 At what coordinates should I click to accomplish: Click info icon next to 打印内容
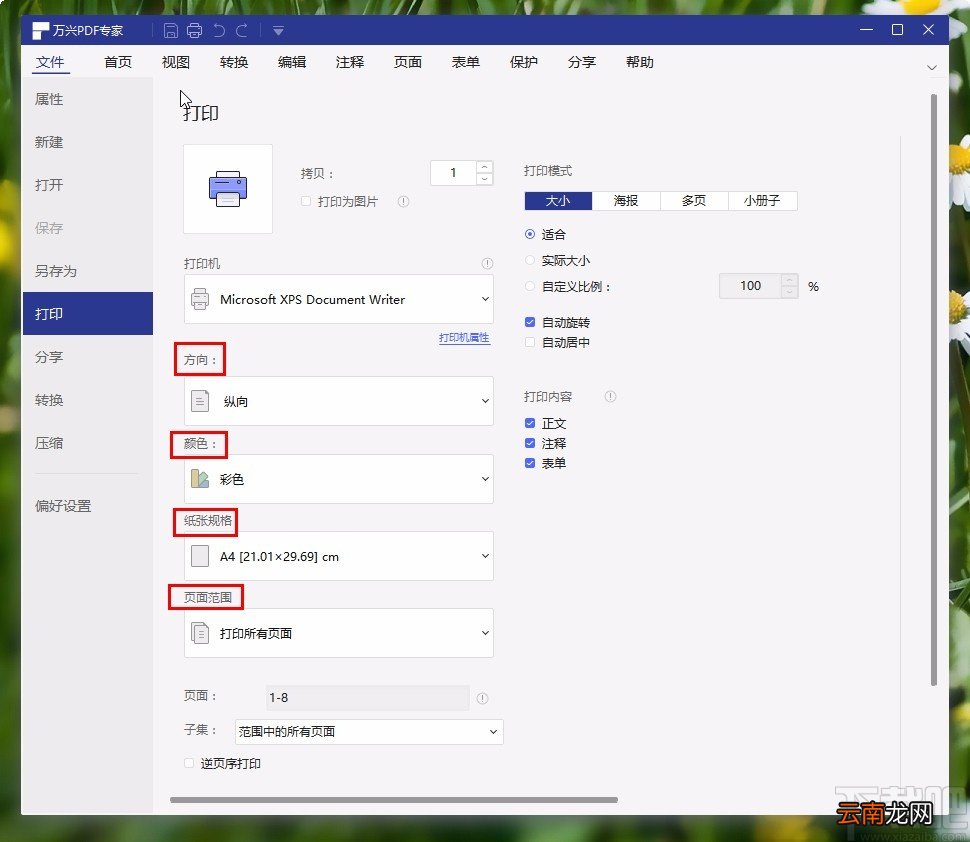pyautogui.click(x=610, y=397)
